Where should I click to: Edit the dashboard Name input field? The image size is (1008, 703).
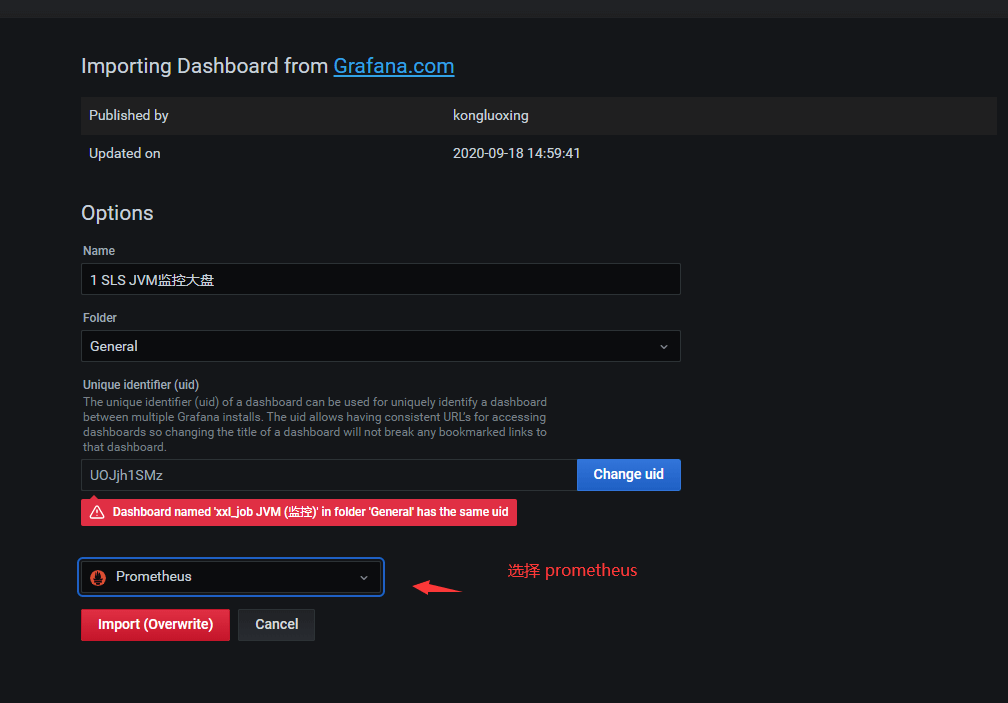[x=381, y=280]
